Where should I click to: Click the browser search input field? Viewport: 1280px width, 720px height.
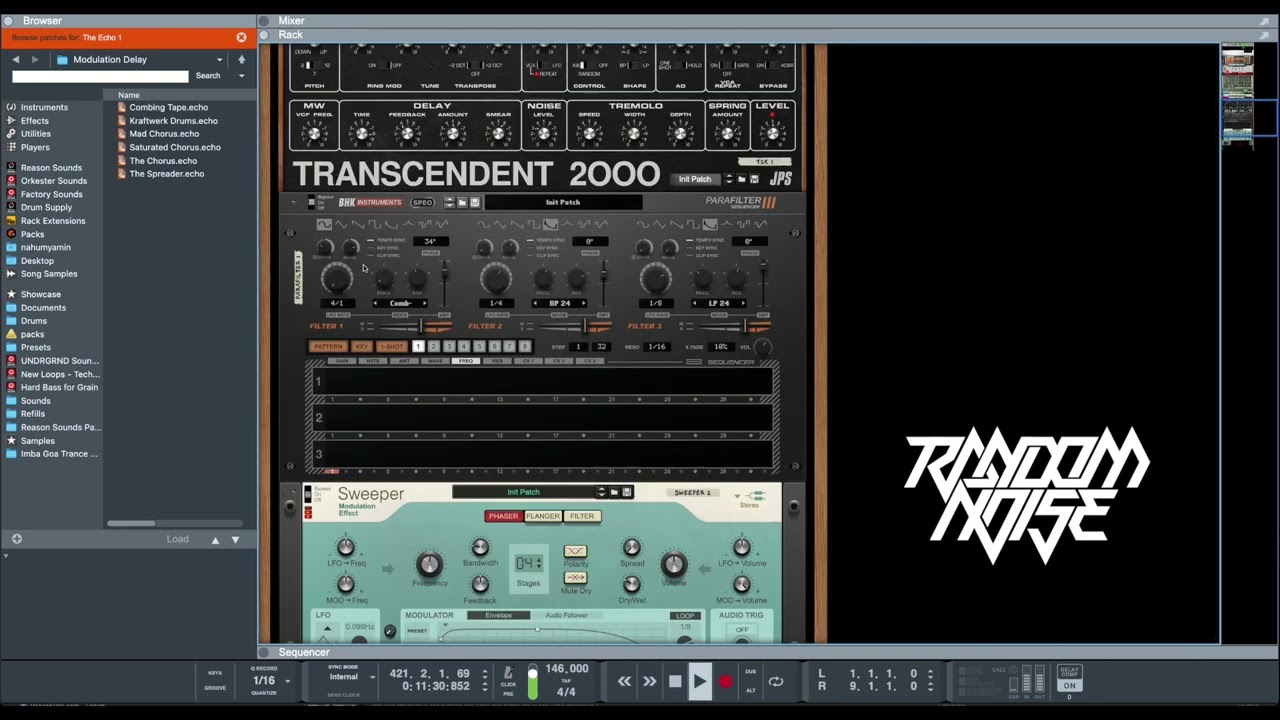pyautogui.click(x=100, y=76)
